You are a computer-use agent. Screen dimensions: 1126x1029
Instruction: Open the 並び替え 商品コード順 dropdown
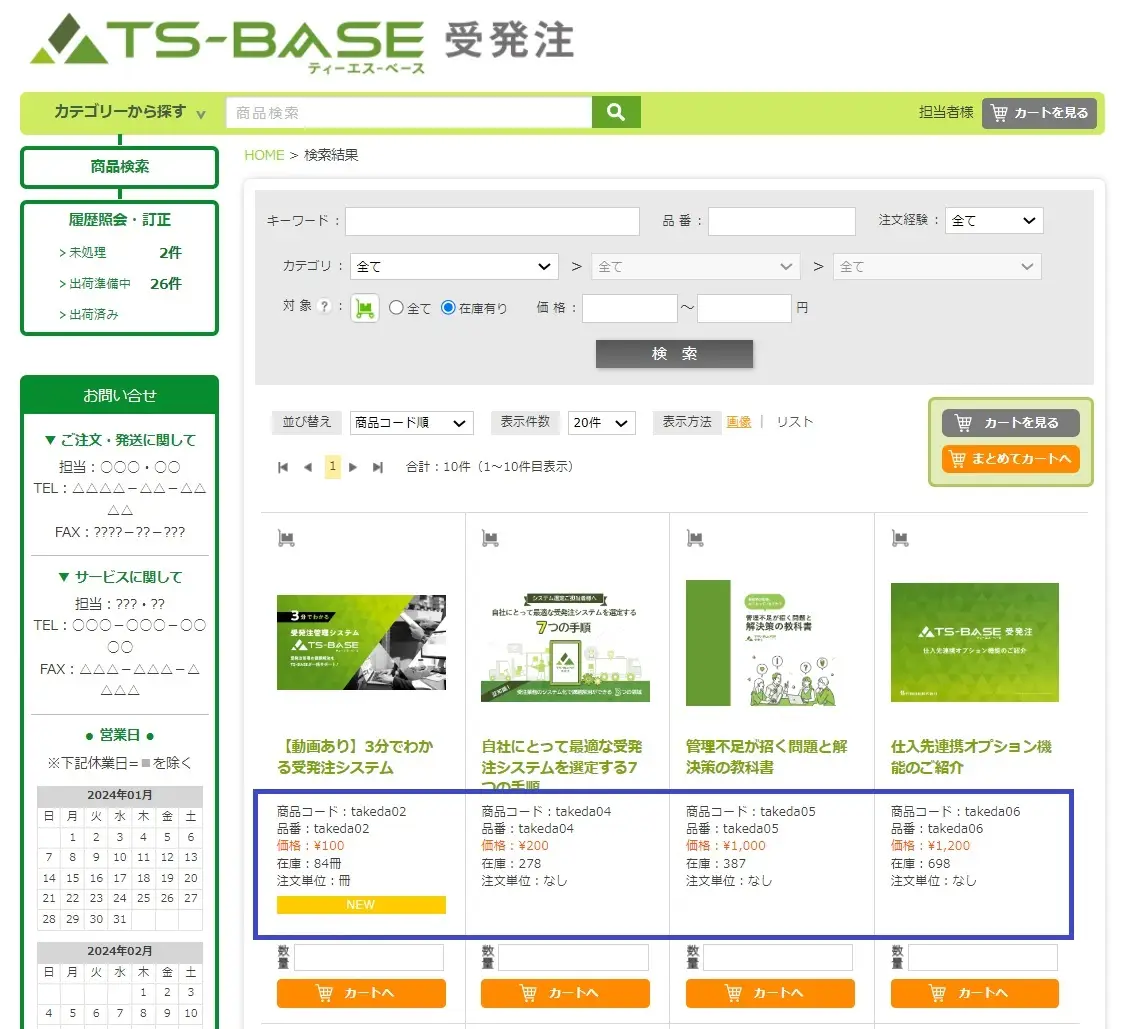click(x=411, y=423)
